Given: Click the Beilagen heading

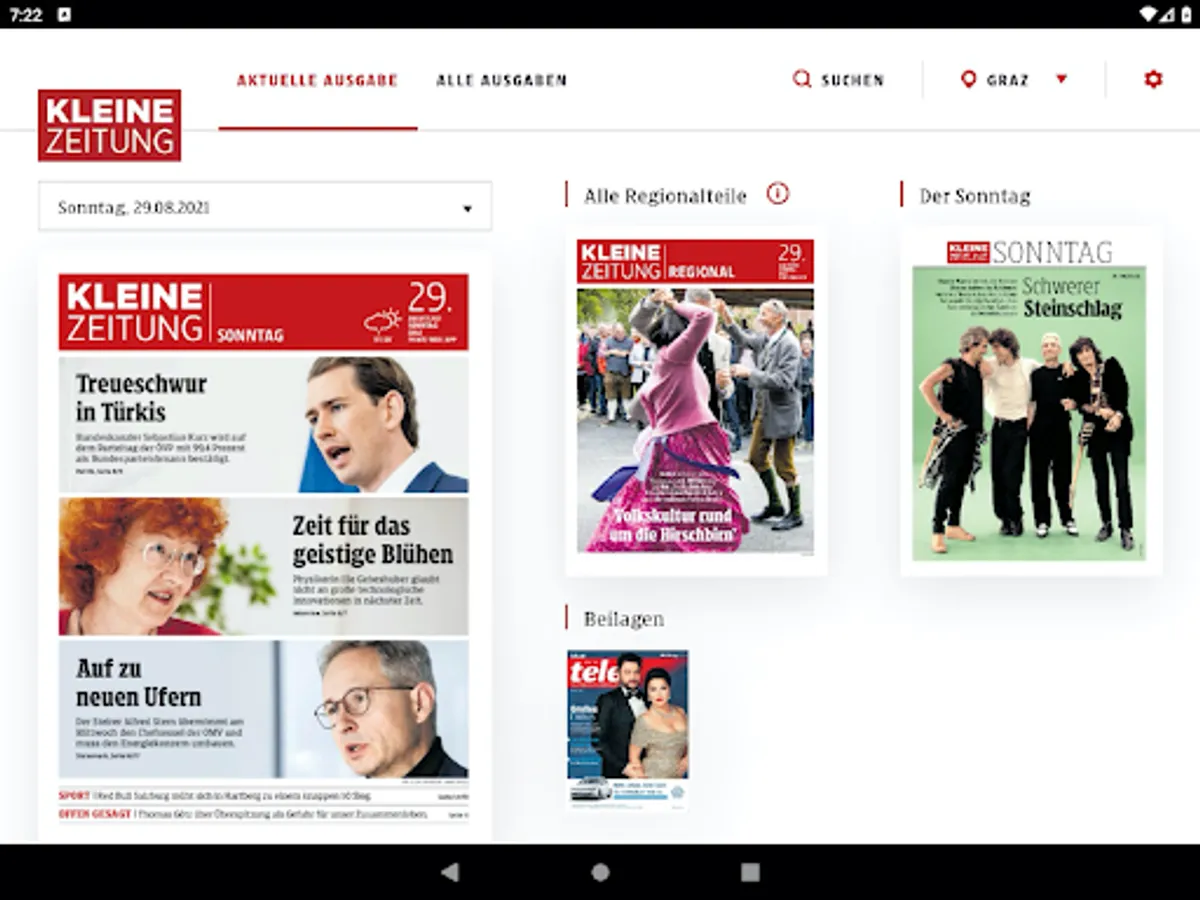Looking at the screenshot, I should 624,619.
